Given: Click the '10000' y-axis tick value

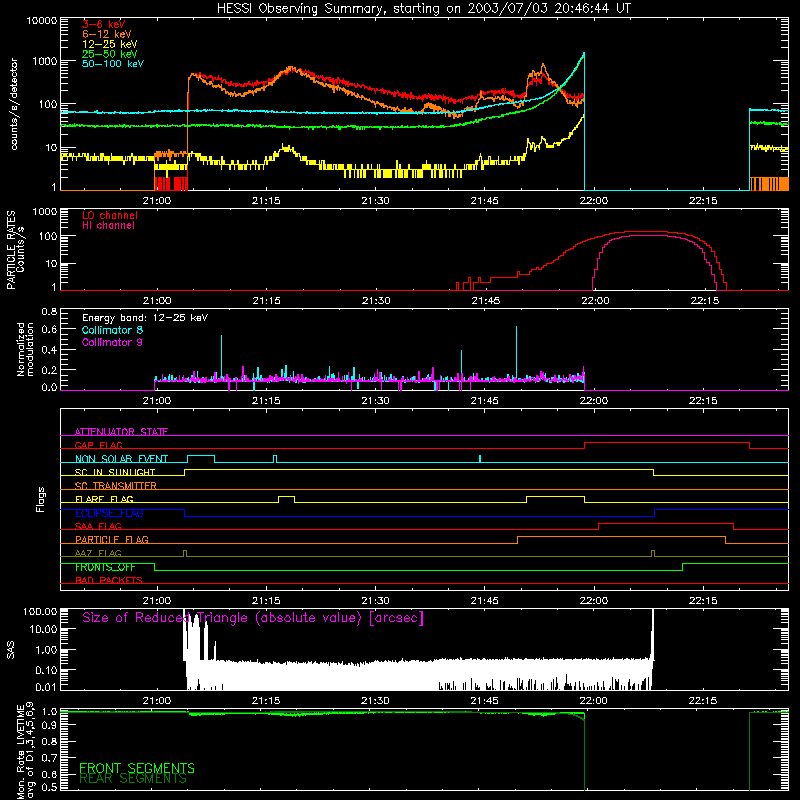Looking at the screenshot, I should [42, 21].
